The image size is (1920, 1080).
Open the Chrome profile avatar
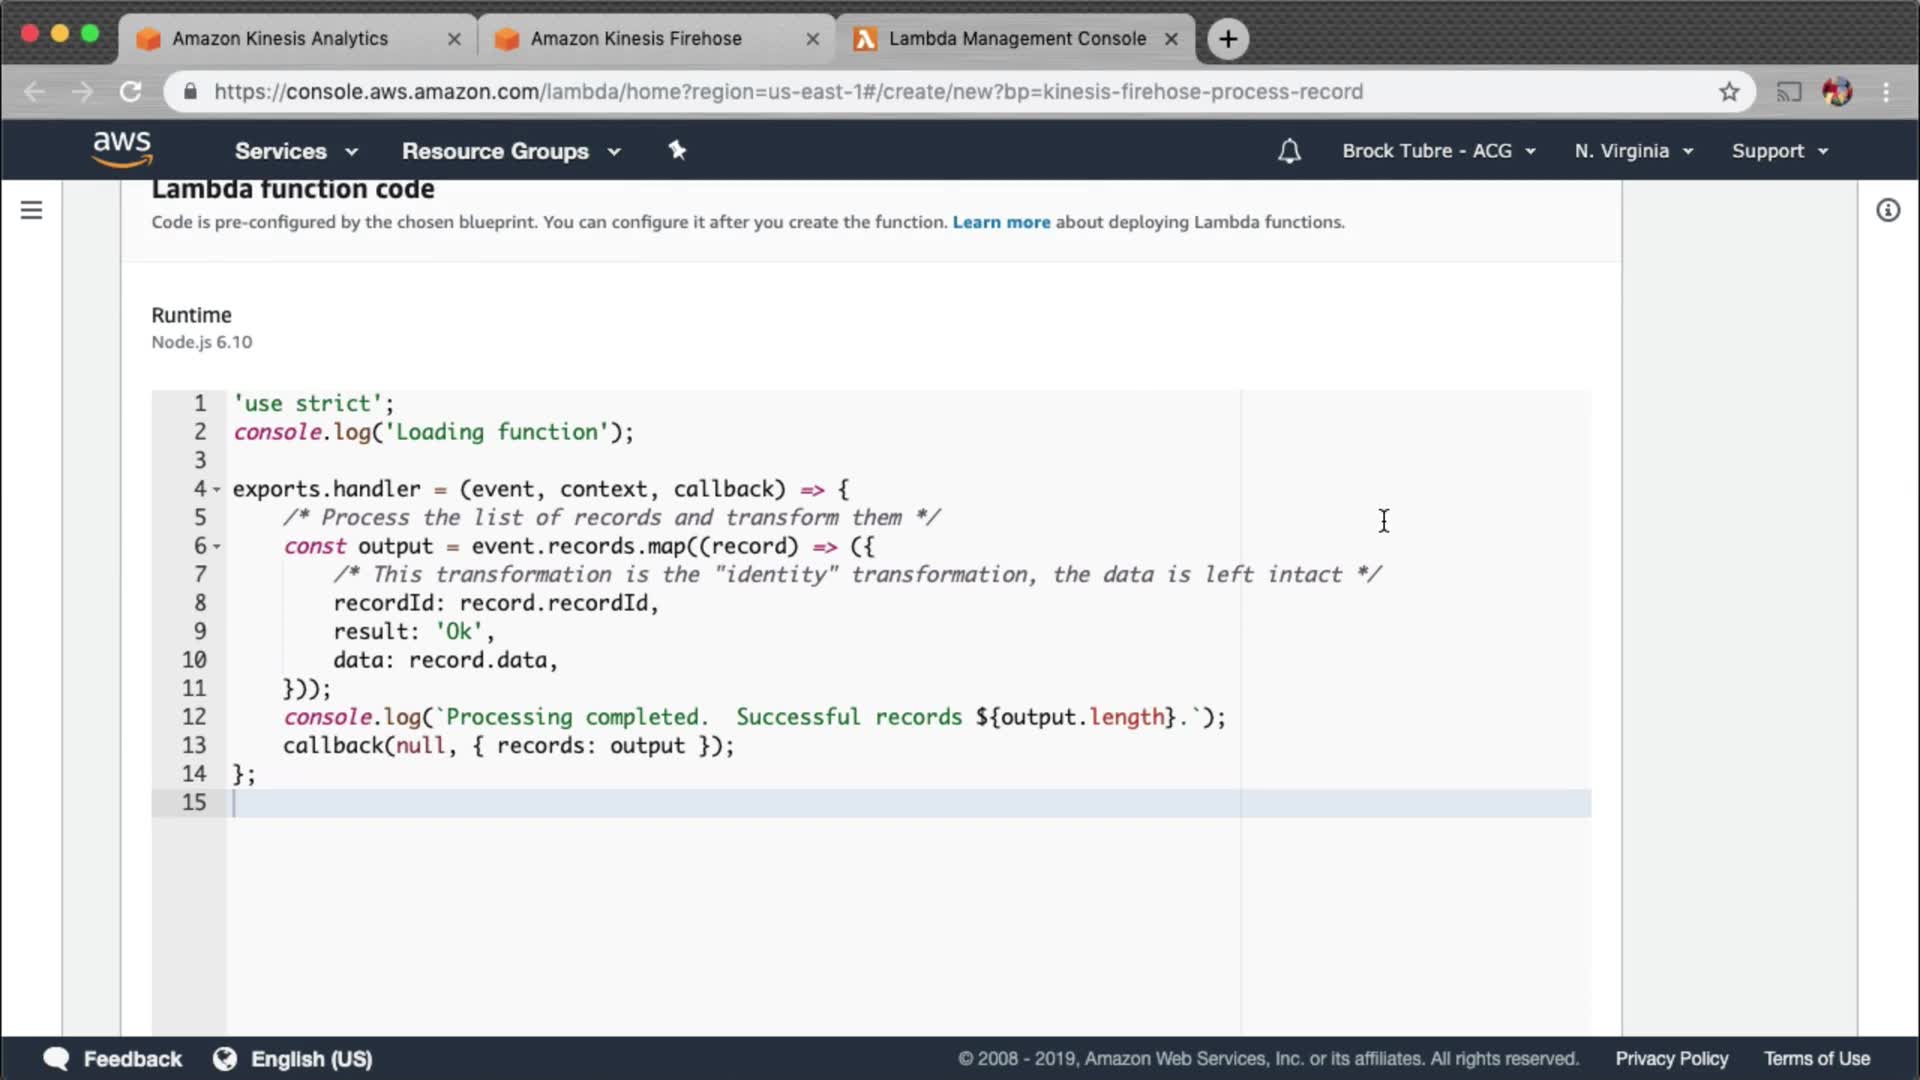click(1837, 92)
